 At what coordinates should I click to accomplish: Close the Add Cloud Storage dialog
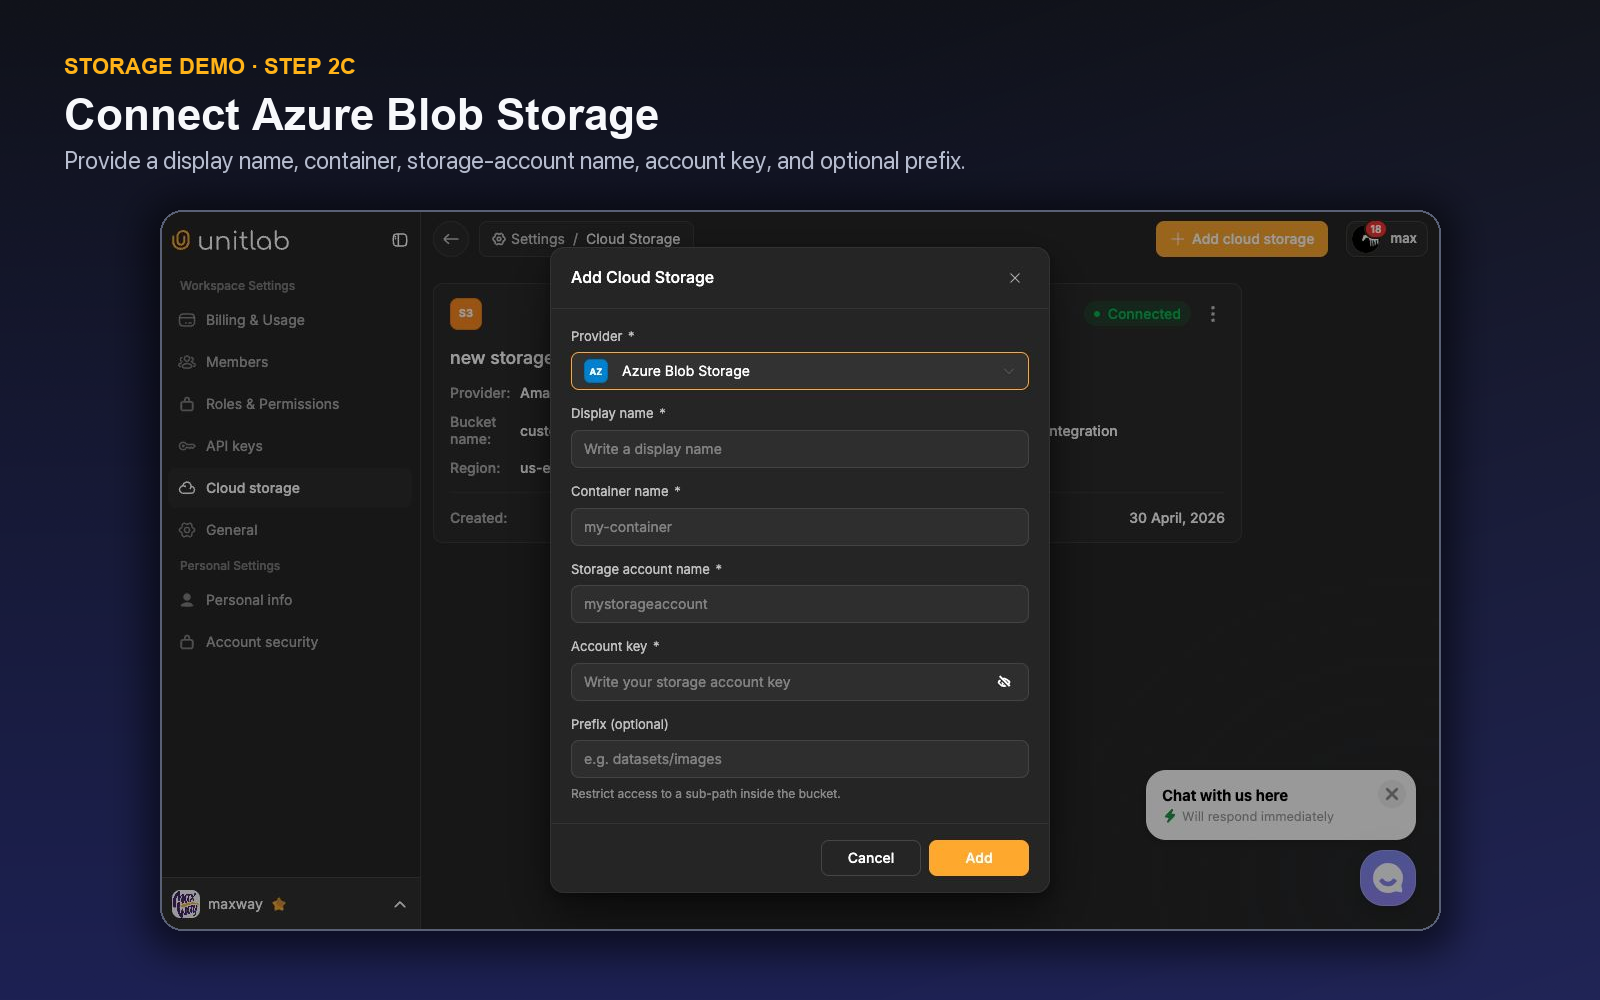[1015, 278]
